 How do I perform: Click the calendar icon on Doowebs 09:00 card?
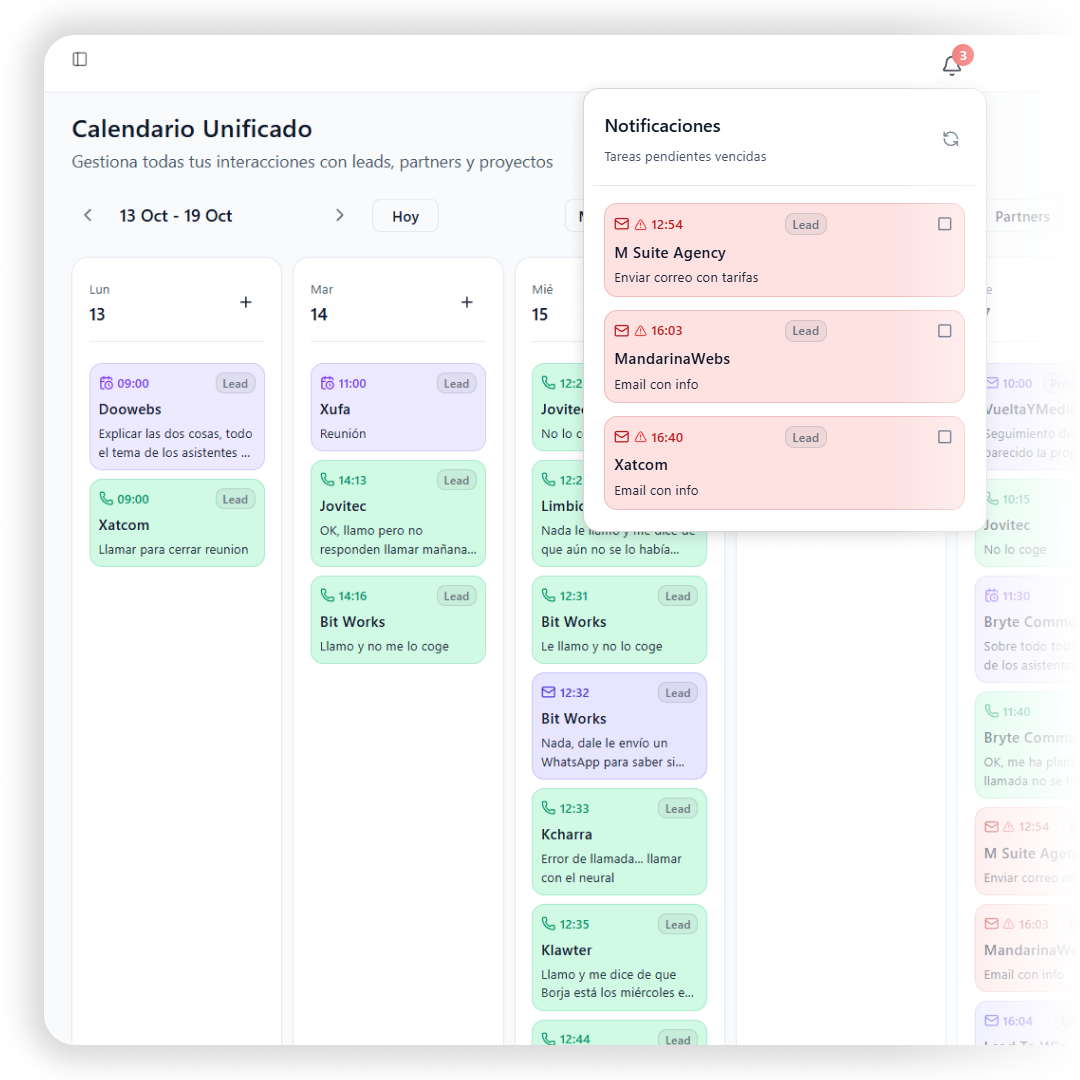point(106,383)
